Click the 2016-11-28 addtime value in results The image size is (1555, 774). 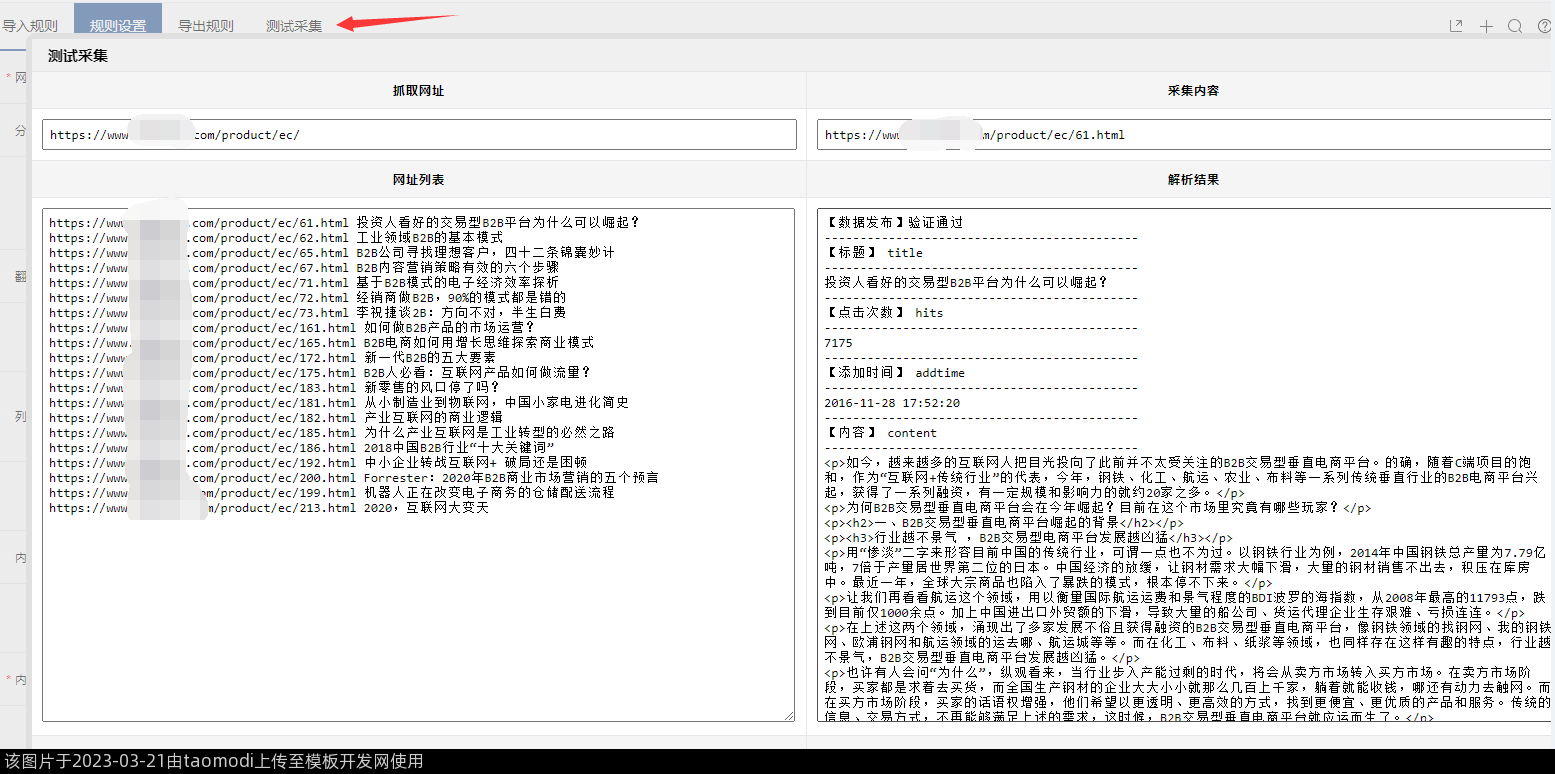892,403
